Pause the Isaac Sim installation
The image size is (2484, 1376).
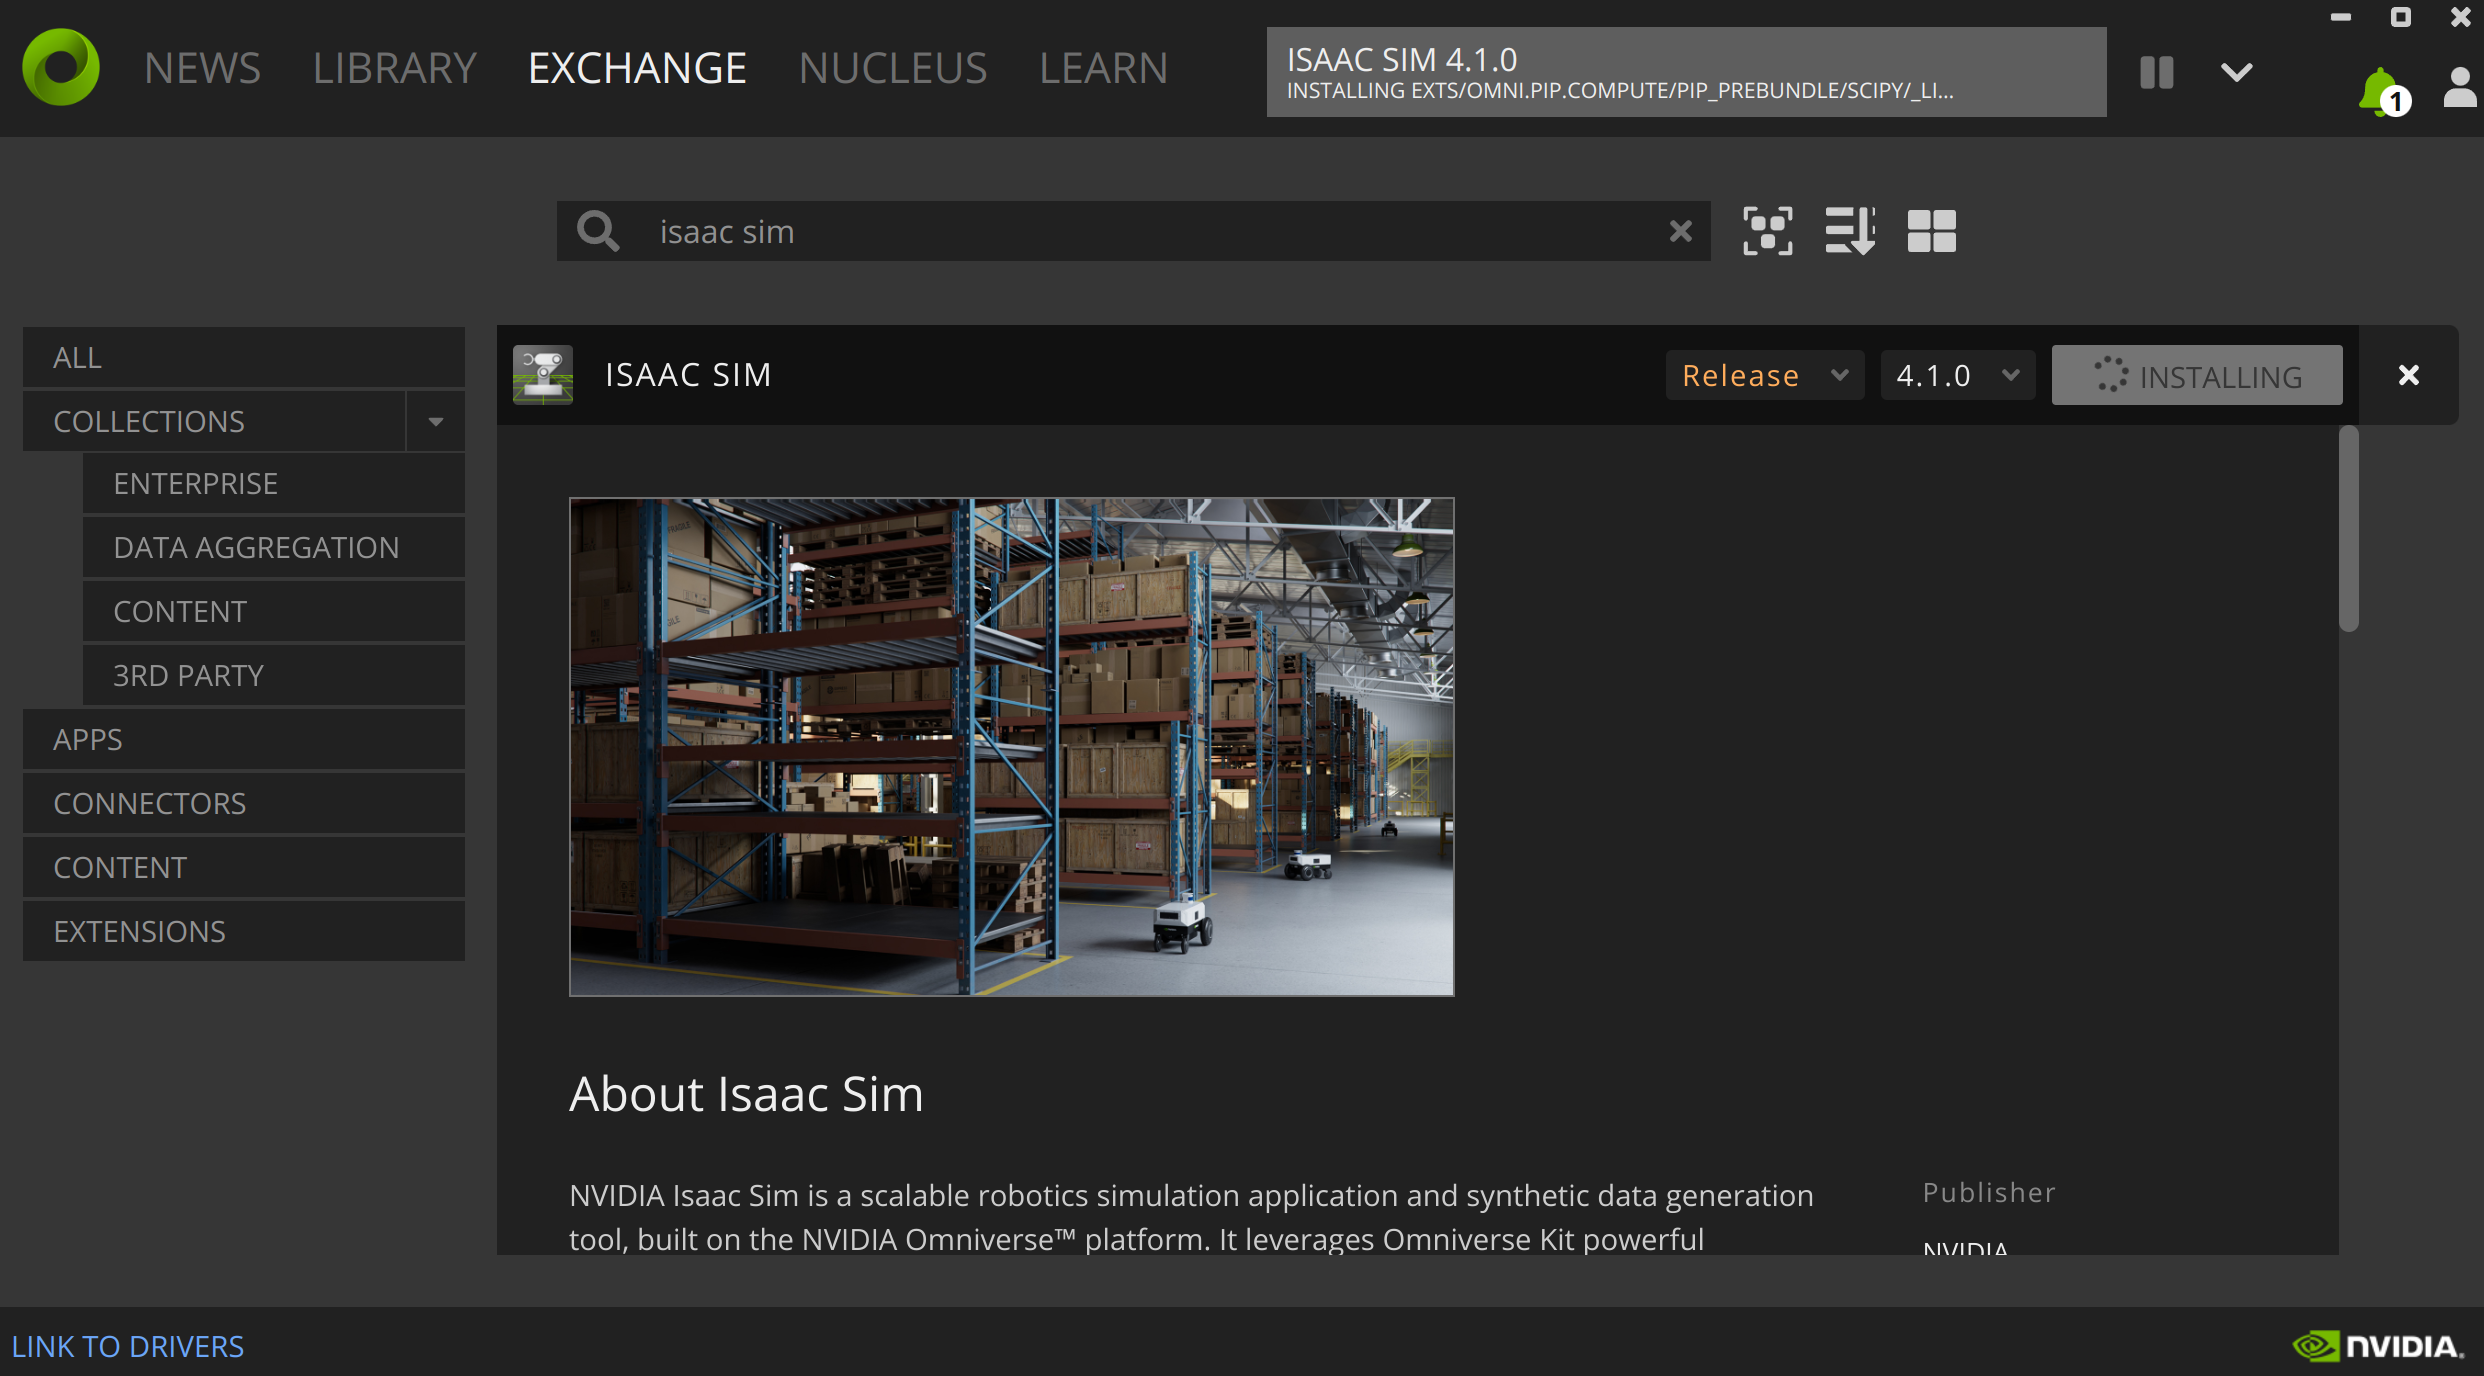pos(2157,72)
